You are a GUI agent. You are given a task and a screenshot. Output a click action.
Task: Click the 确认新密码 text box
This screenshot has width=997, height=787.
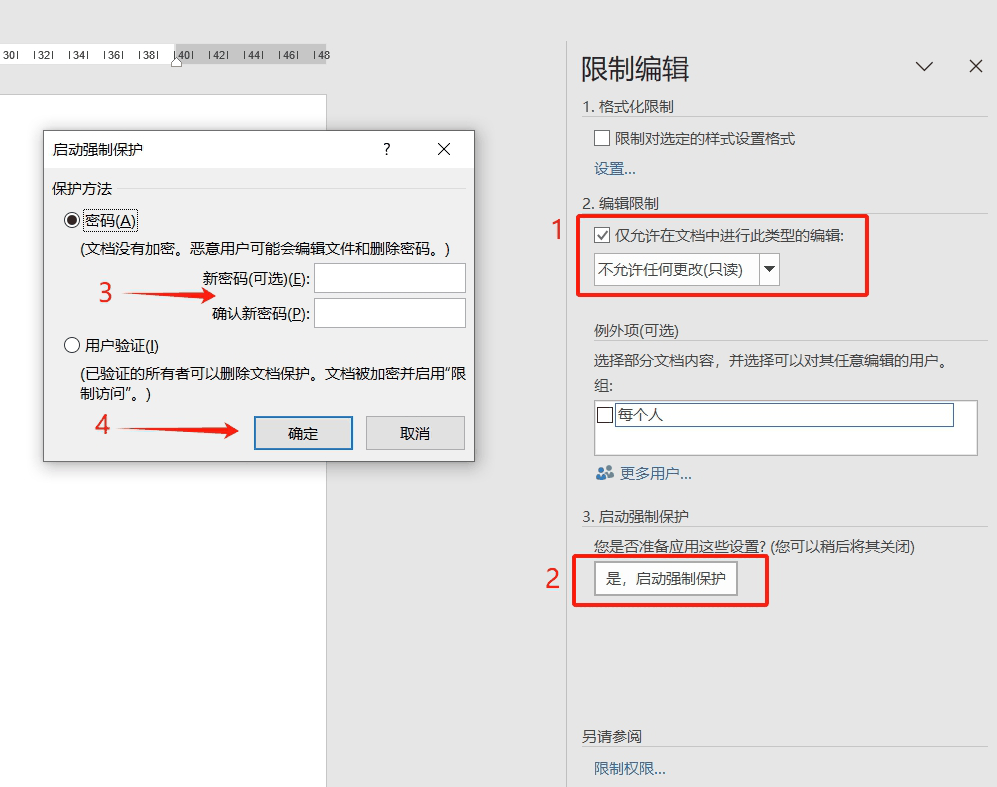389,313
